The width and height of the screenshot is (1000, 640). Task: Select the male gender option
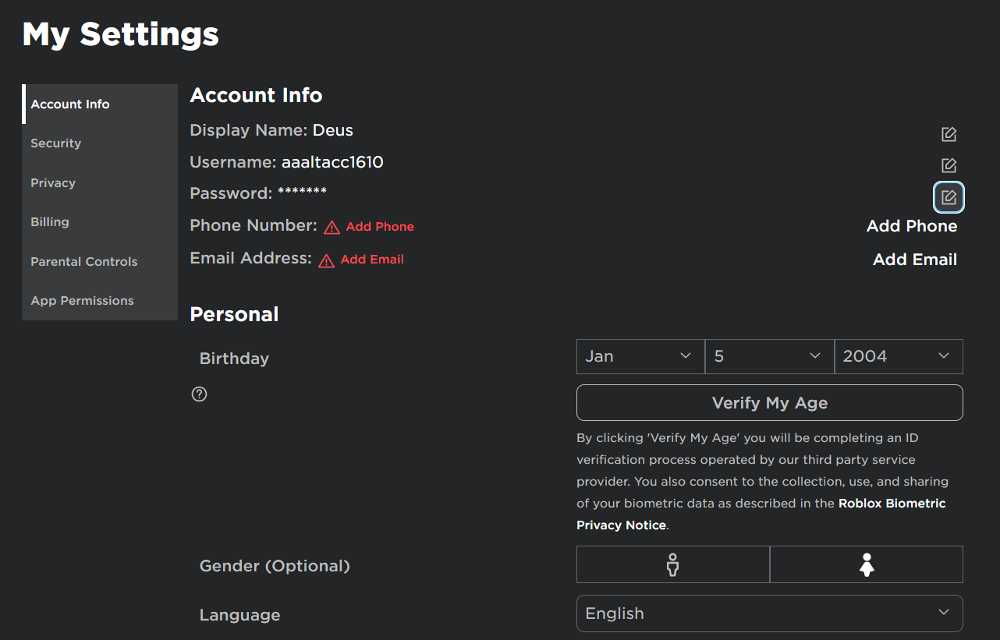pos(673,564)
